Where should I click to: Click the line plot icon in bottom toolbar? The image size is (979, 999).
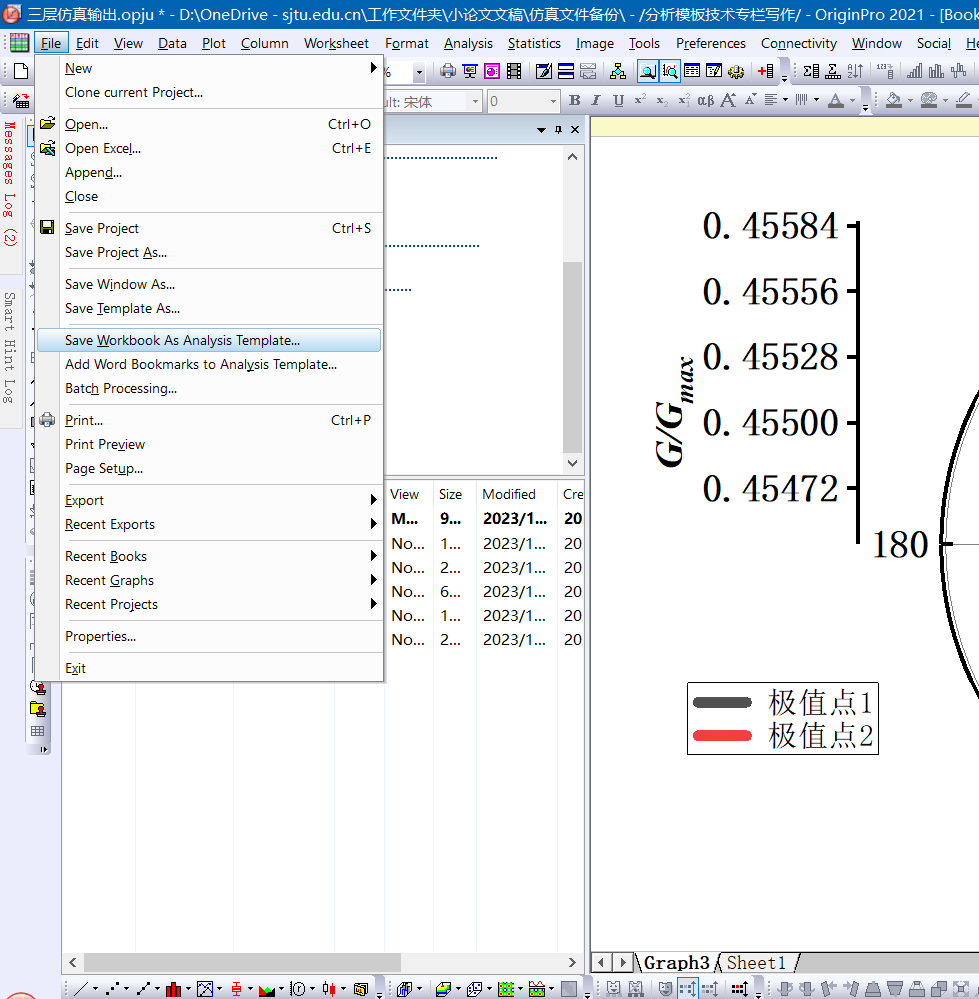[x=80, y=989]
